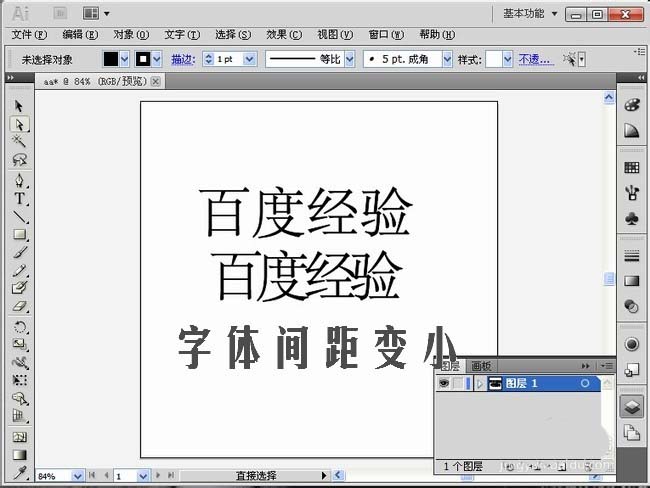Toggle the Layers panel dock icon

coord(632,407)
